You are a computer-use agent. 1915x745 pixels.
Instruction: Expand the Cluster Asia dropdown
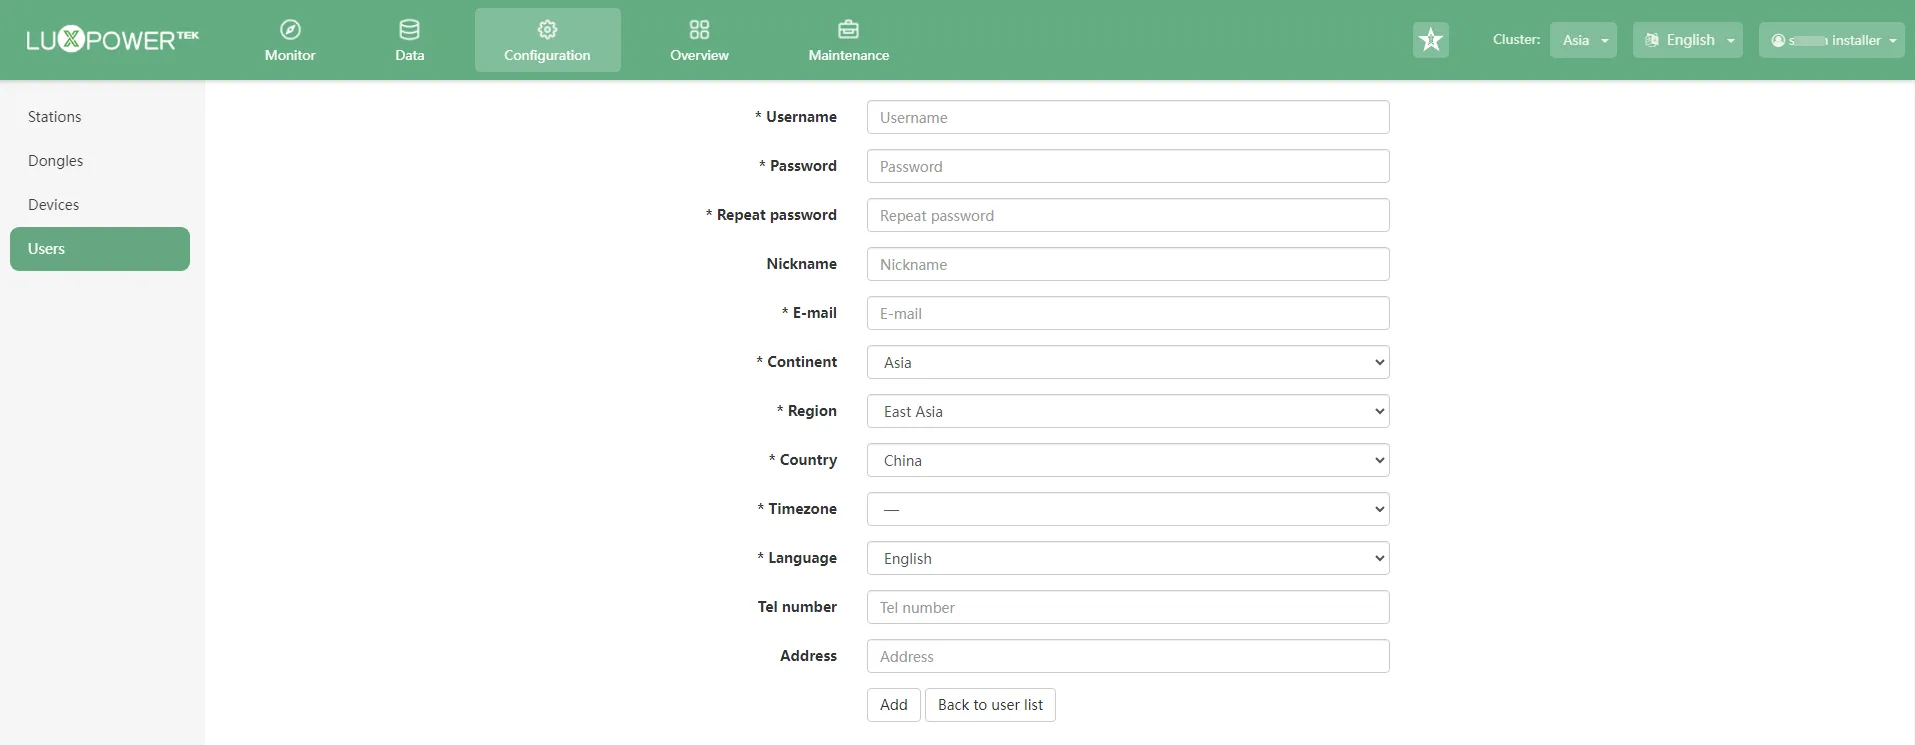(1583, 40)
